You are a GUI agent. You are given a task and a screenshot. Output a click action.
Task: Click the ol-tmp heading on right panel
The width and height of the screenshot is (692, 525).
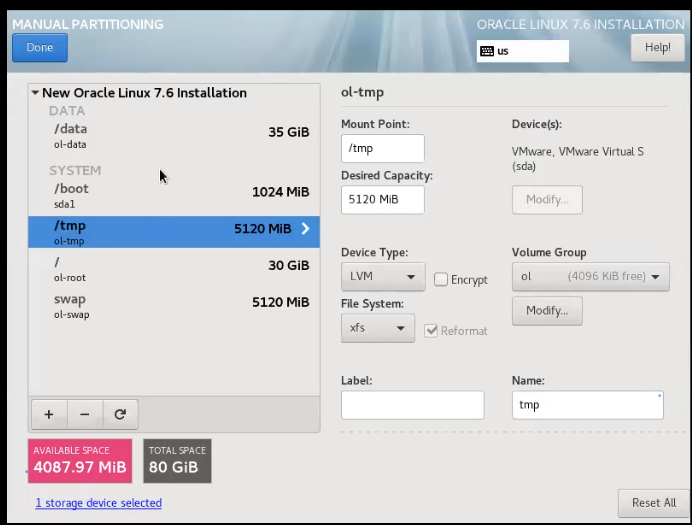pos(362,93)
